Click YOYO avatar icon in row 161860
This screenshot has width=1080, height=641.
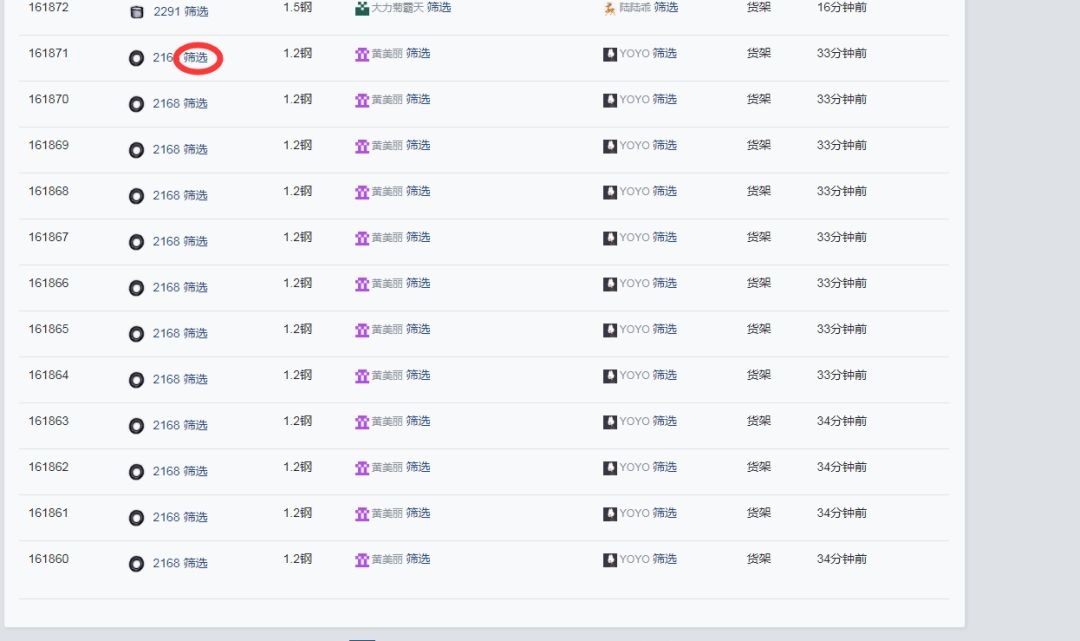point(610,560)
